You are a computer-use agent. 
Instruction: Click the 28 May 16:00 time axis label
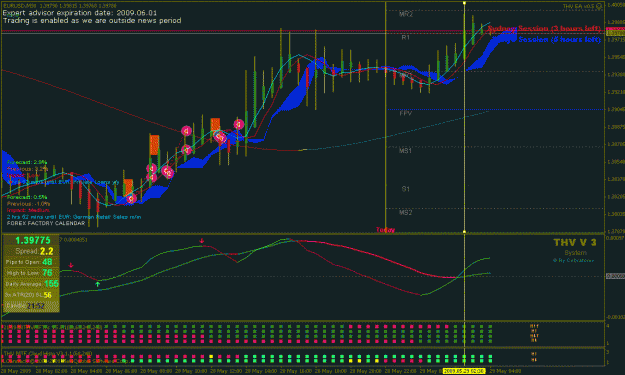(x=295, y=371)
